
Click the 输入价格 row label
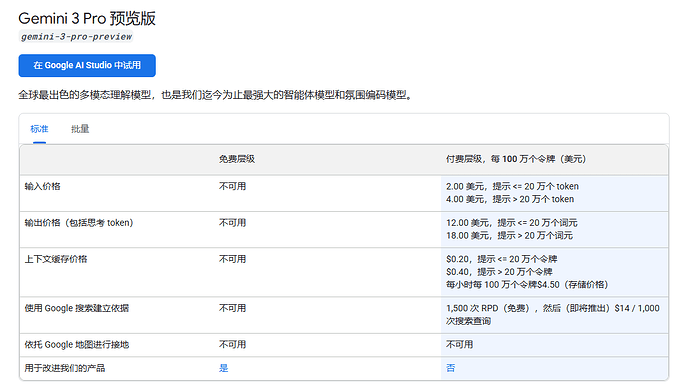(x=43, y=186)
